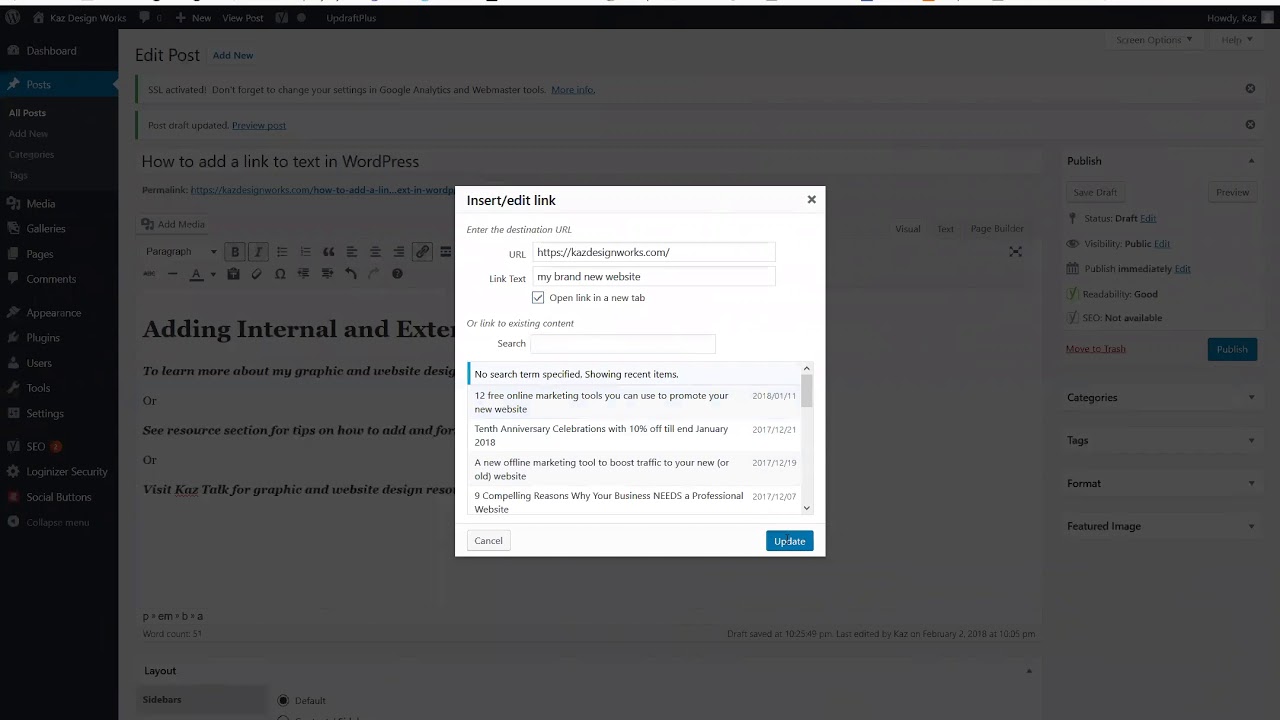Click Save Draft button

[1095, 192]
